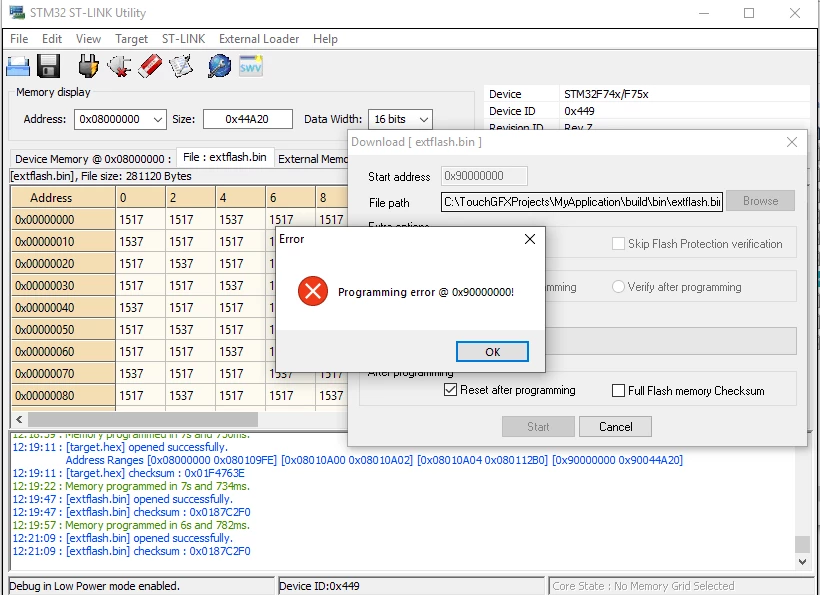Click the error text Programming error @ 0x90000000!

(x=426, y=292)
